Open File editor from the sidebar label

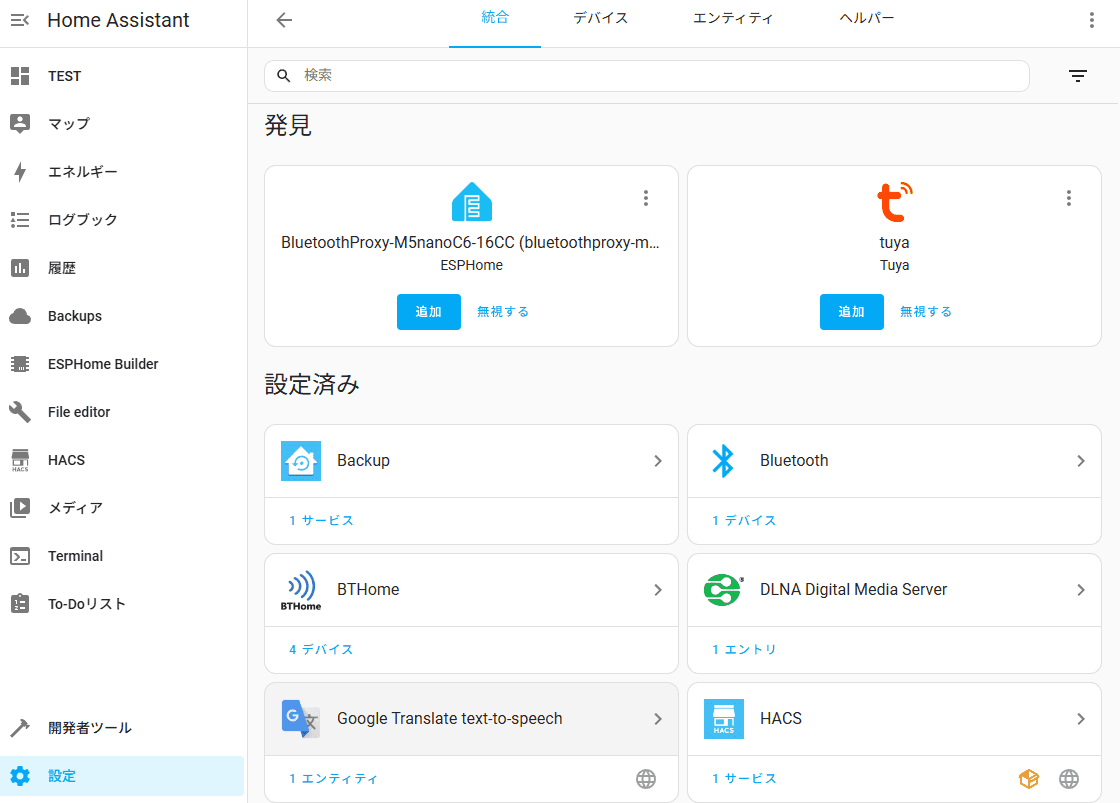tap(79, 412)
